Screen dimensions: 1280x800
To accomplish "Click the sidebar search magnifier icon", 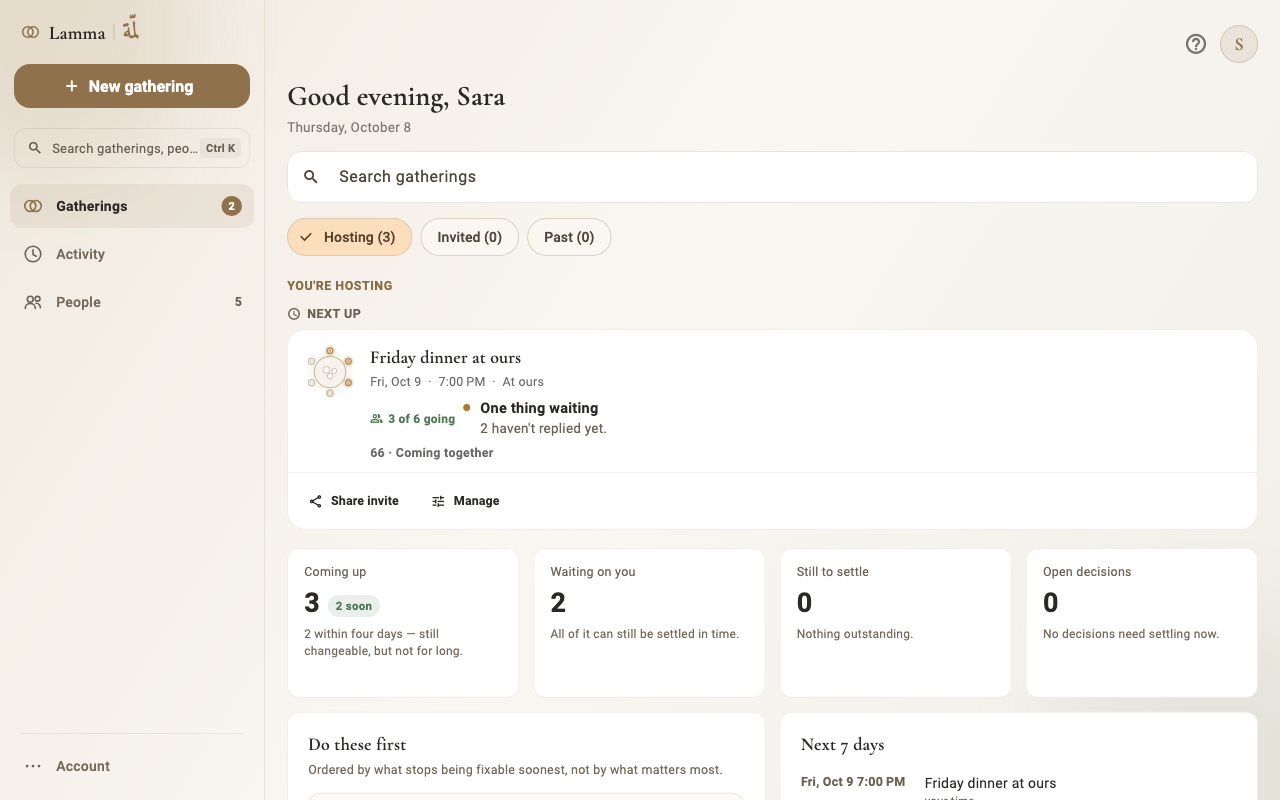I will coord(34,148).
